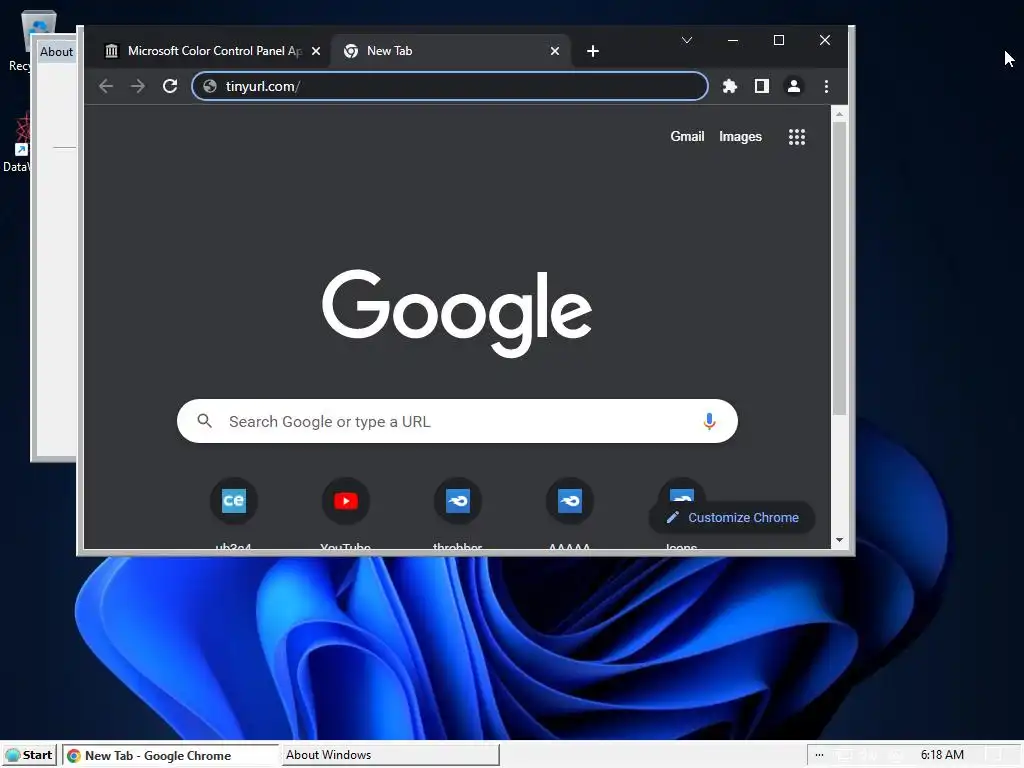Viewport: 1024px width, 768px height.
Task: Switch to About Windows taskbar button
Action: (x=391, y=755)
